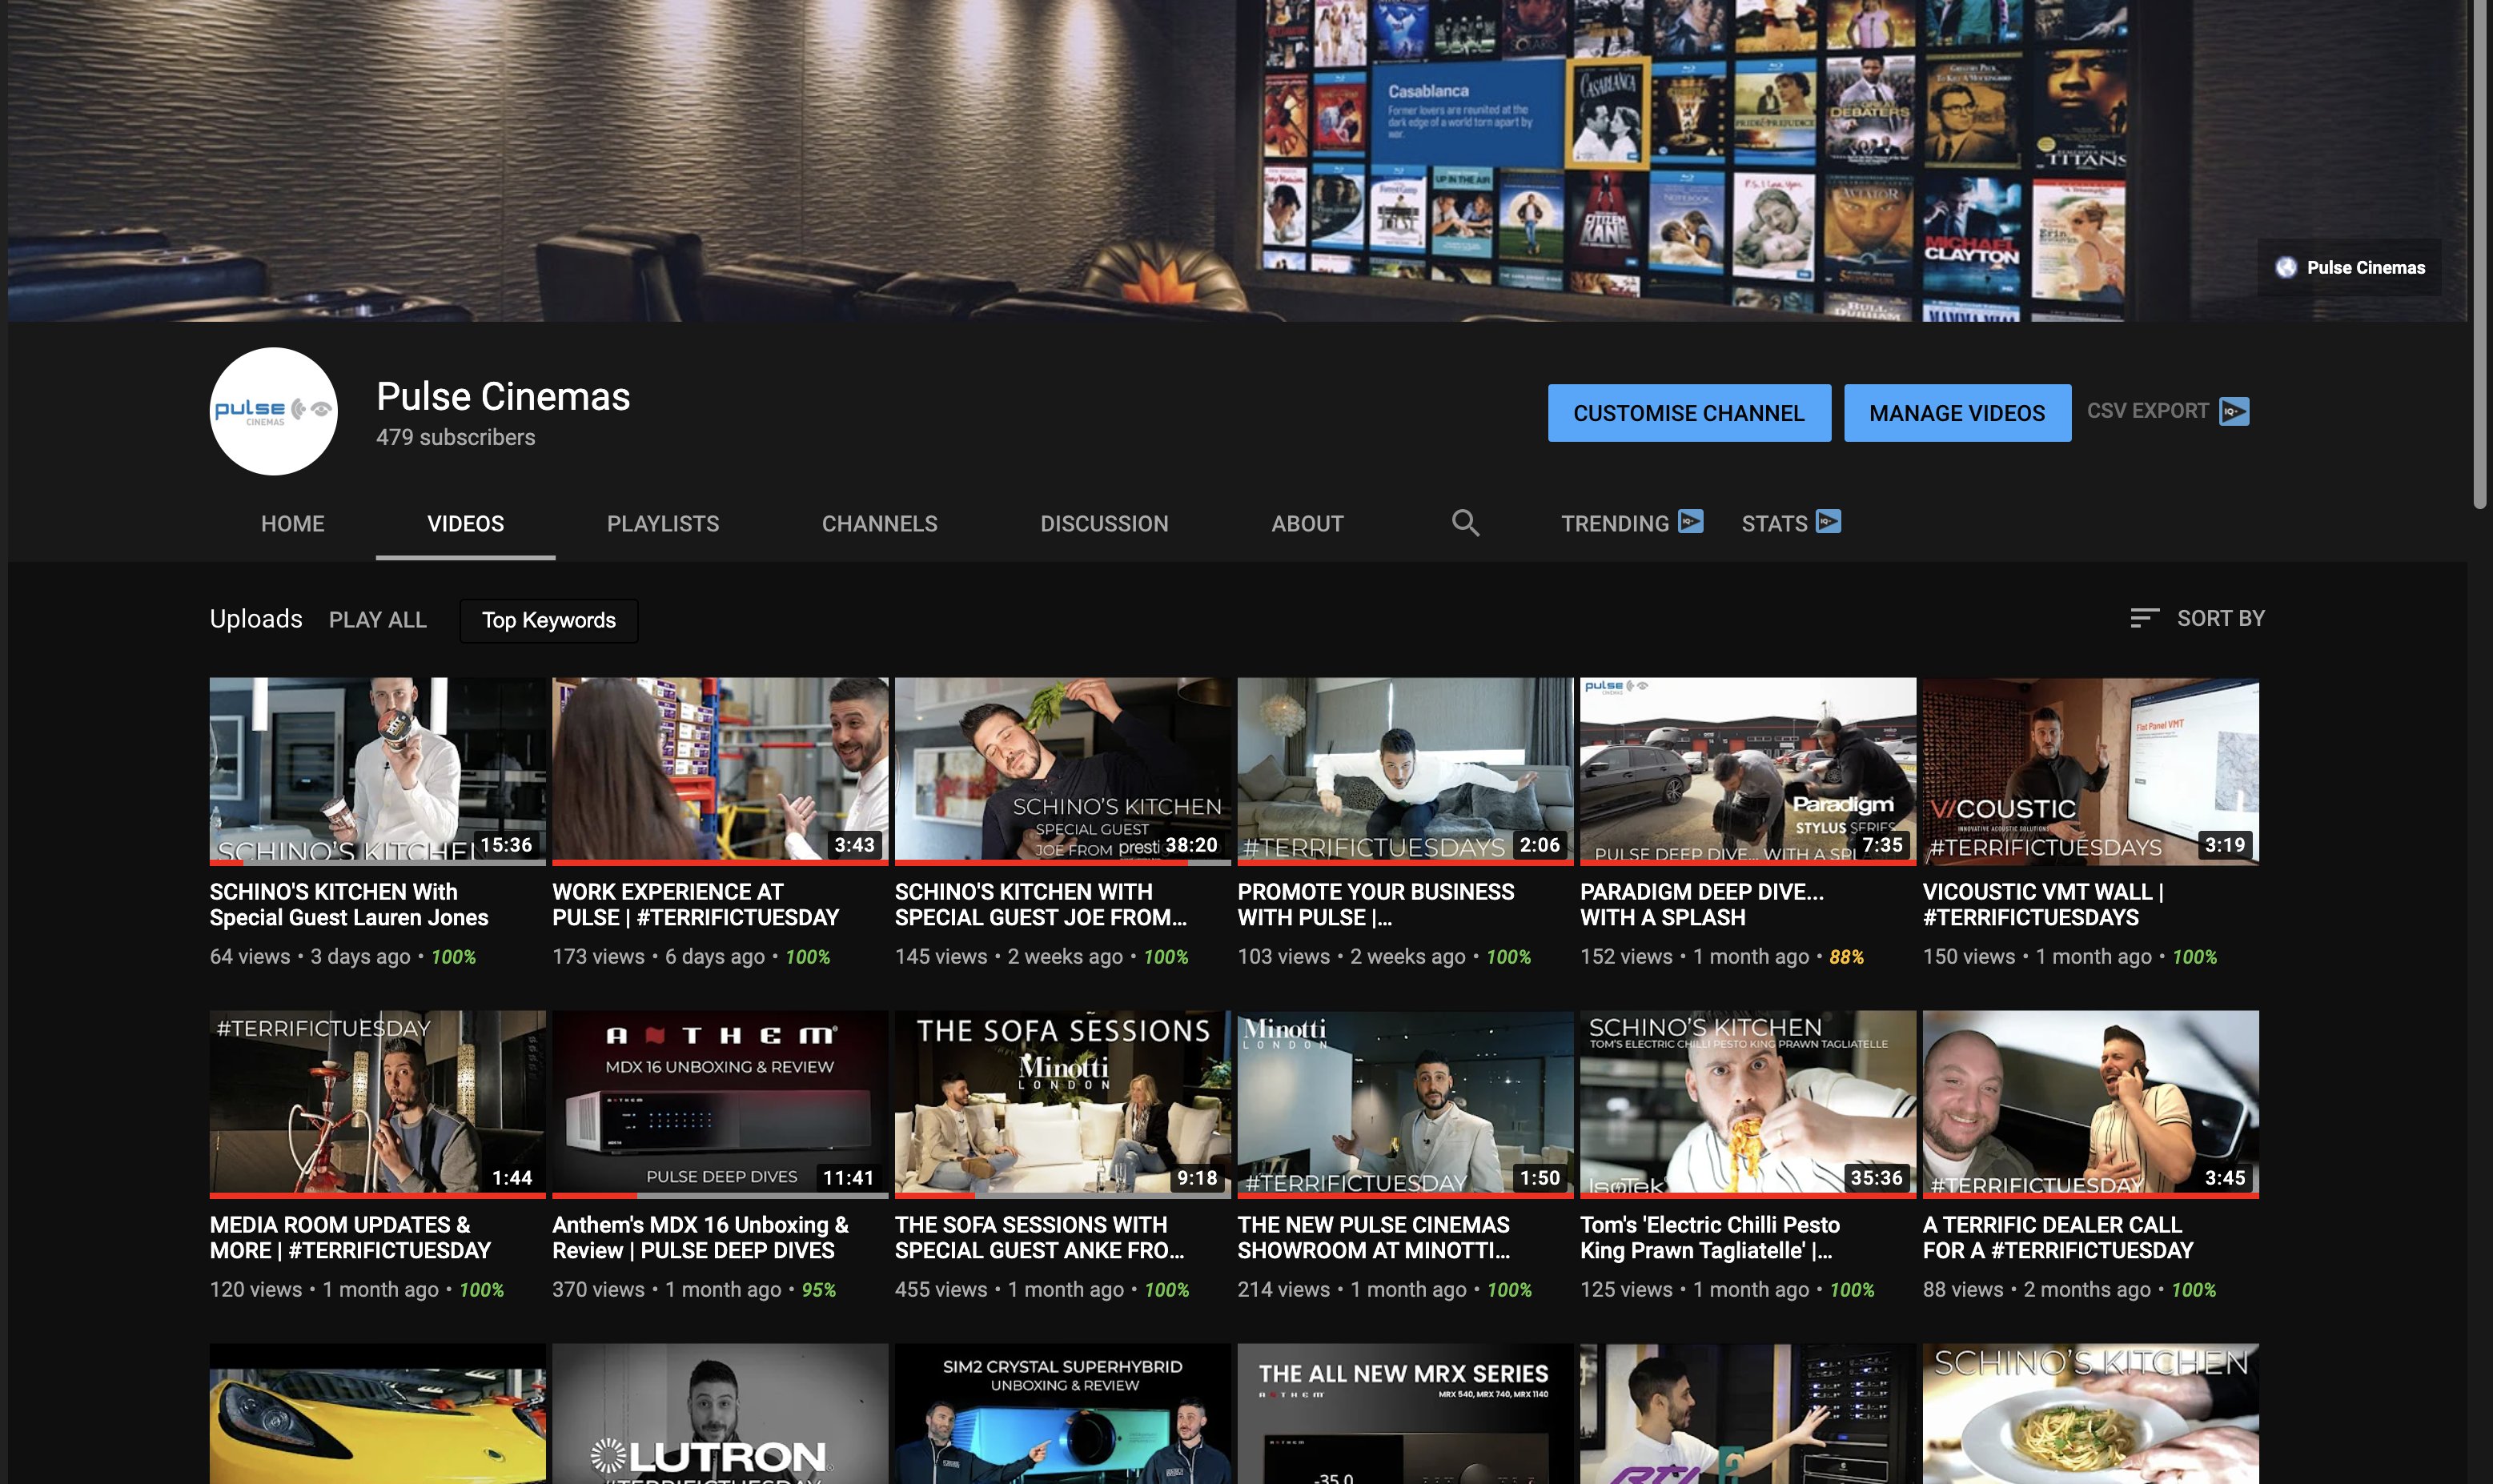The width and height of the screenshot is (2493, 1484).
Task: Click title 'VICOUSTIC VMT WALL | #TERRIFICTUESDAYS'
Action: 2043,904
